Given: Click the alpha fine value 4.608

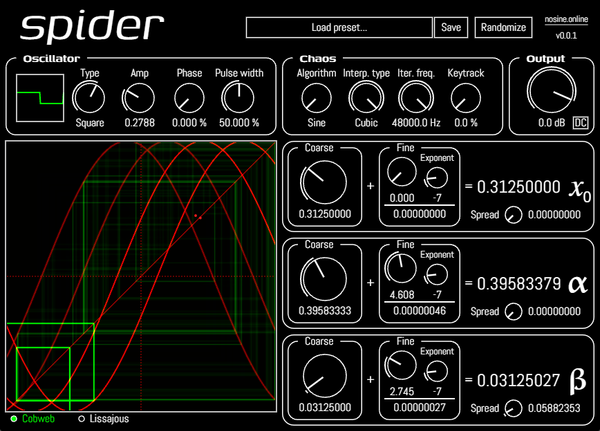Looking at the screenshot, I should [x=402, y=295].
